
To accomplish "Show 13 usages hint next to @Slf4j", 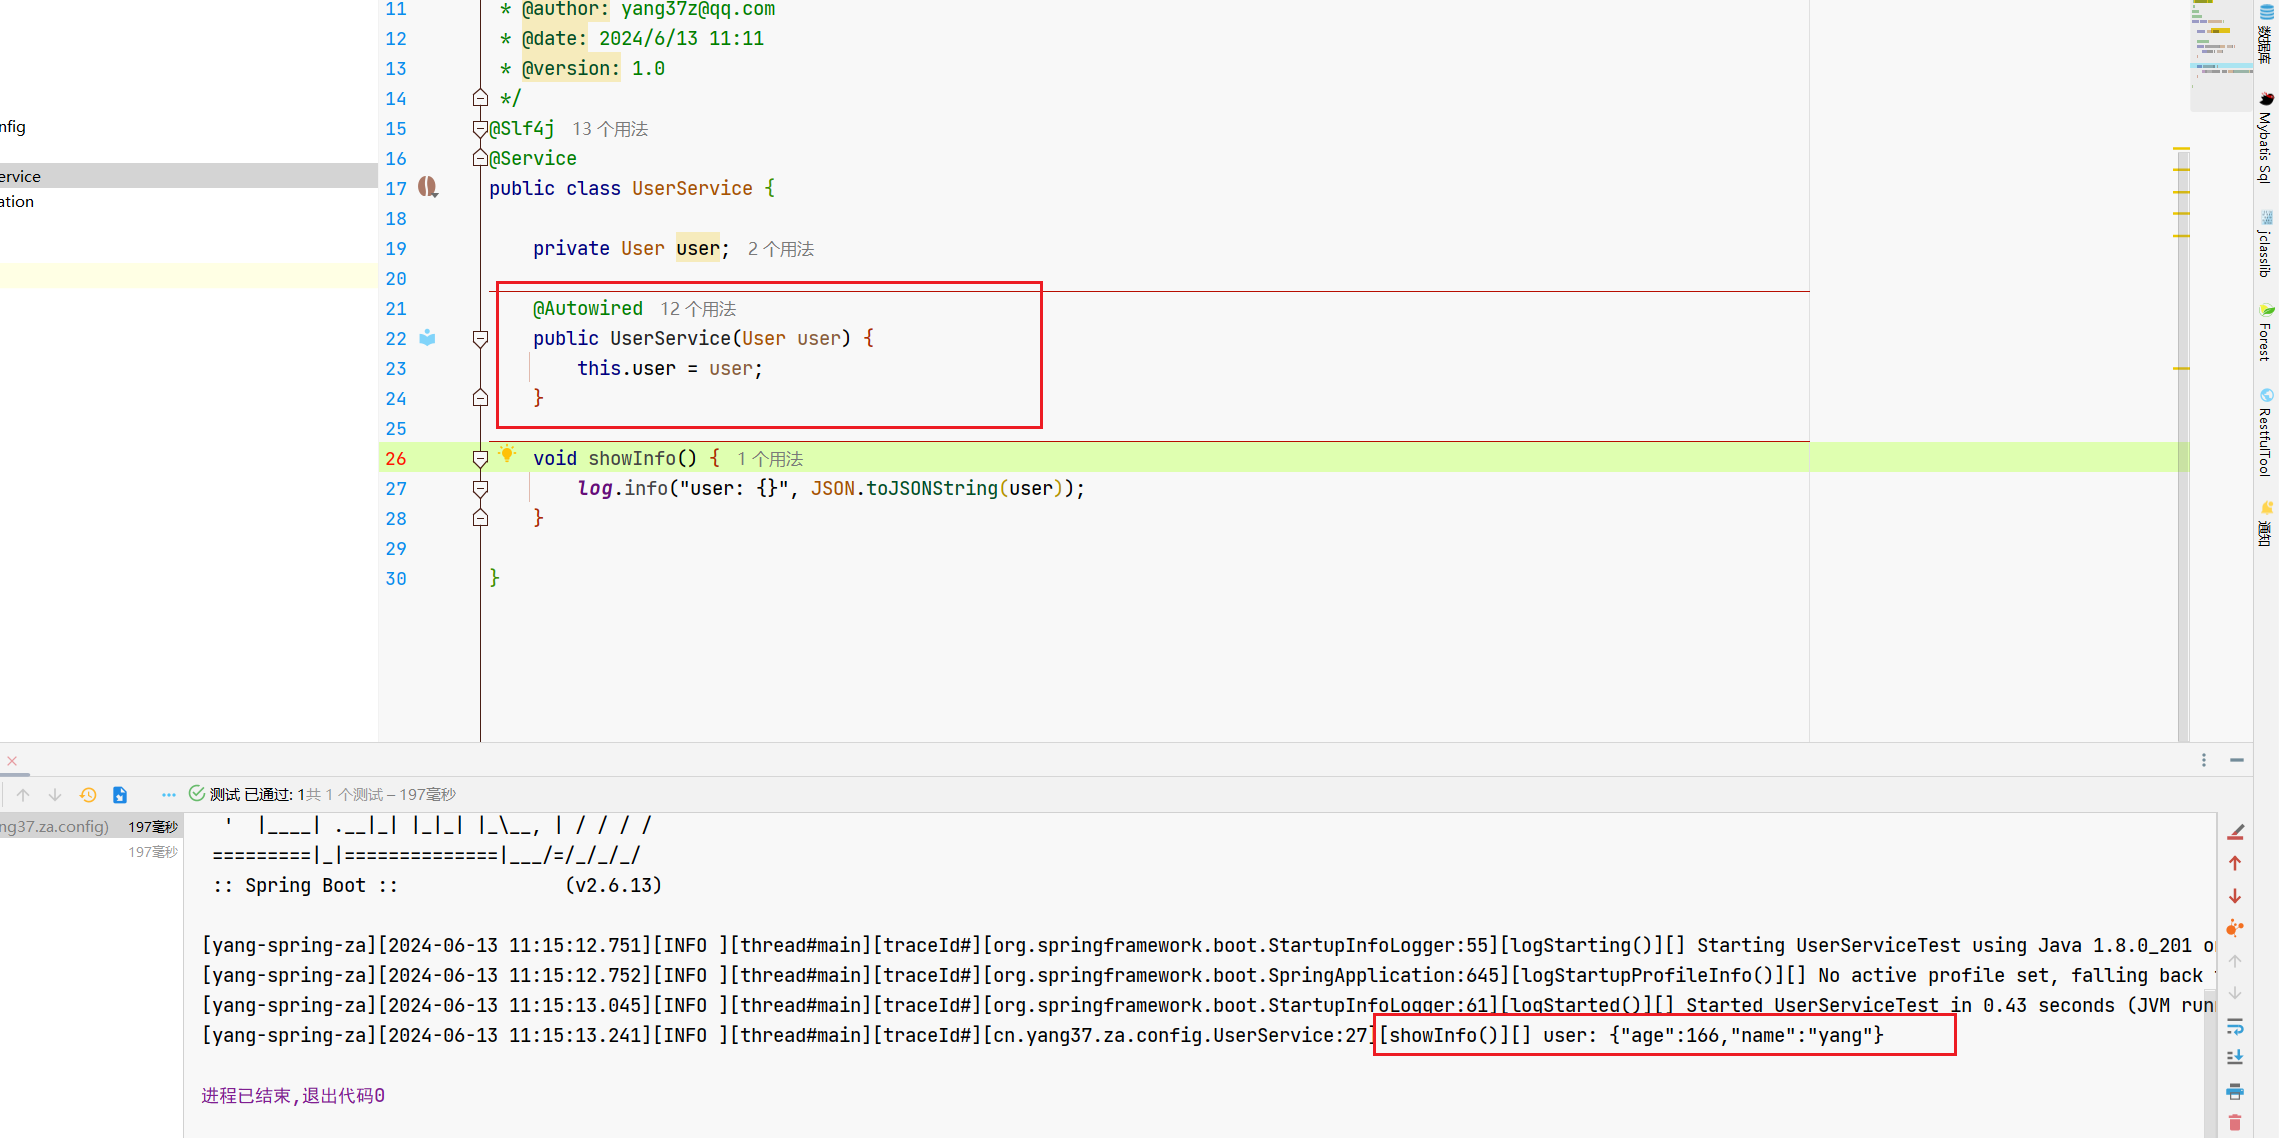I will click(610, 129).
